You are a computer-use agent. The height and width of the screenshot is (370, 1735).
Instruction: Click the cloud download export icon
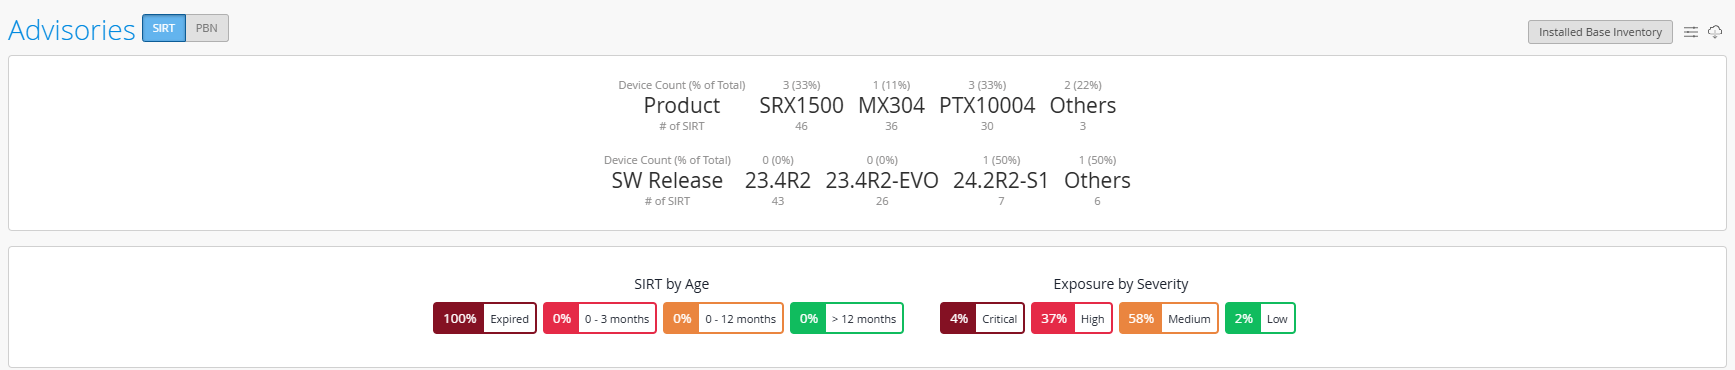[1715, 32]
